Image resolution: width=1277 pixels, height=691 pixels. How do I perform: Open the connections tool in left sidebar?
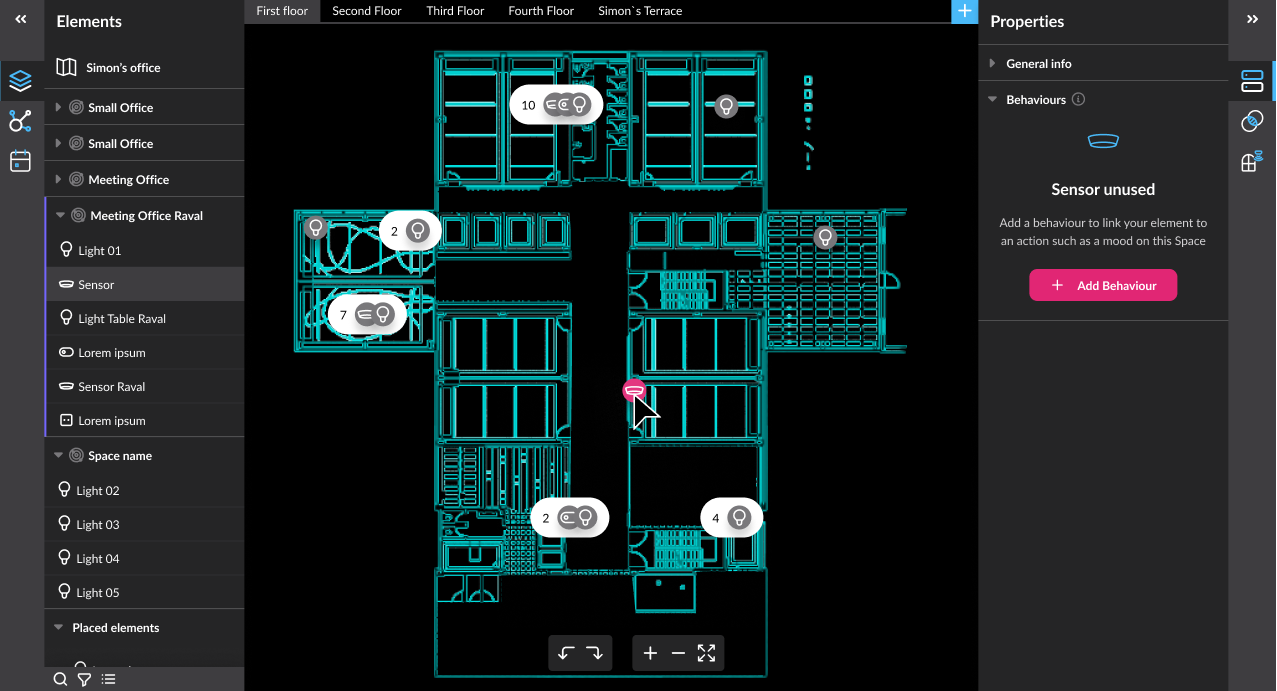coord(20,120)
